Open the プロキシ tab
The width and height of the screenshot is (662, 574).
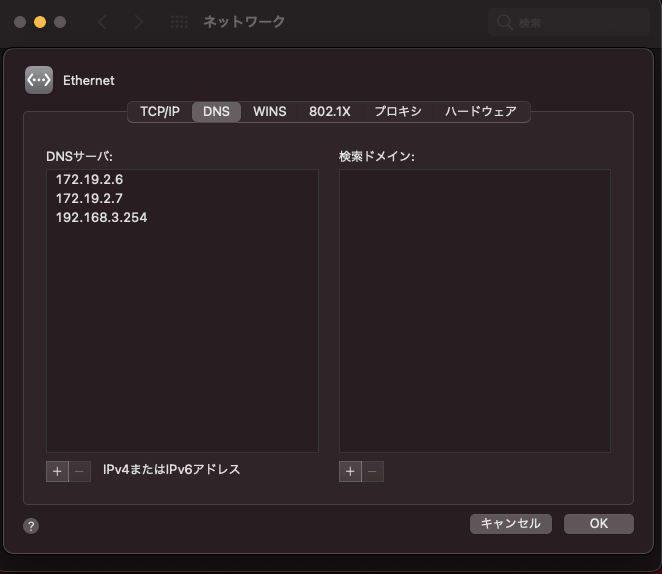(x=398, y=111)
